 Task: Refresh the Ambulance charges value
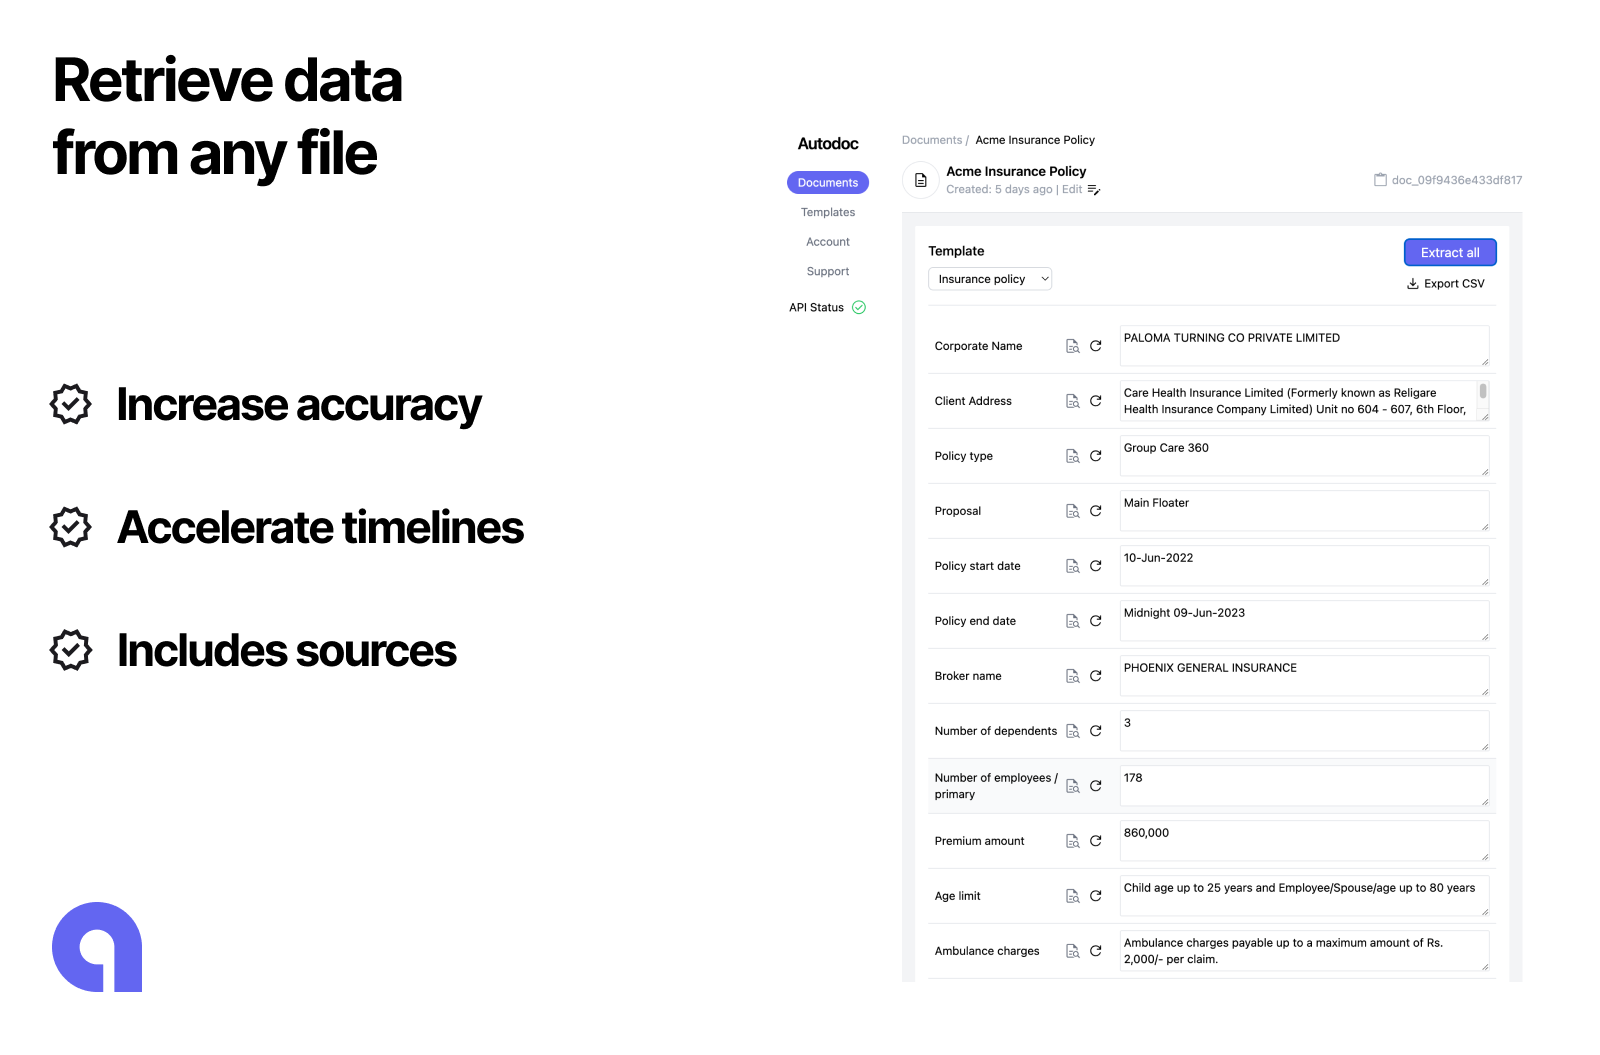[x=1096, y=951]
